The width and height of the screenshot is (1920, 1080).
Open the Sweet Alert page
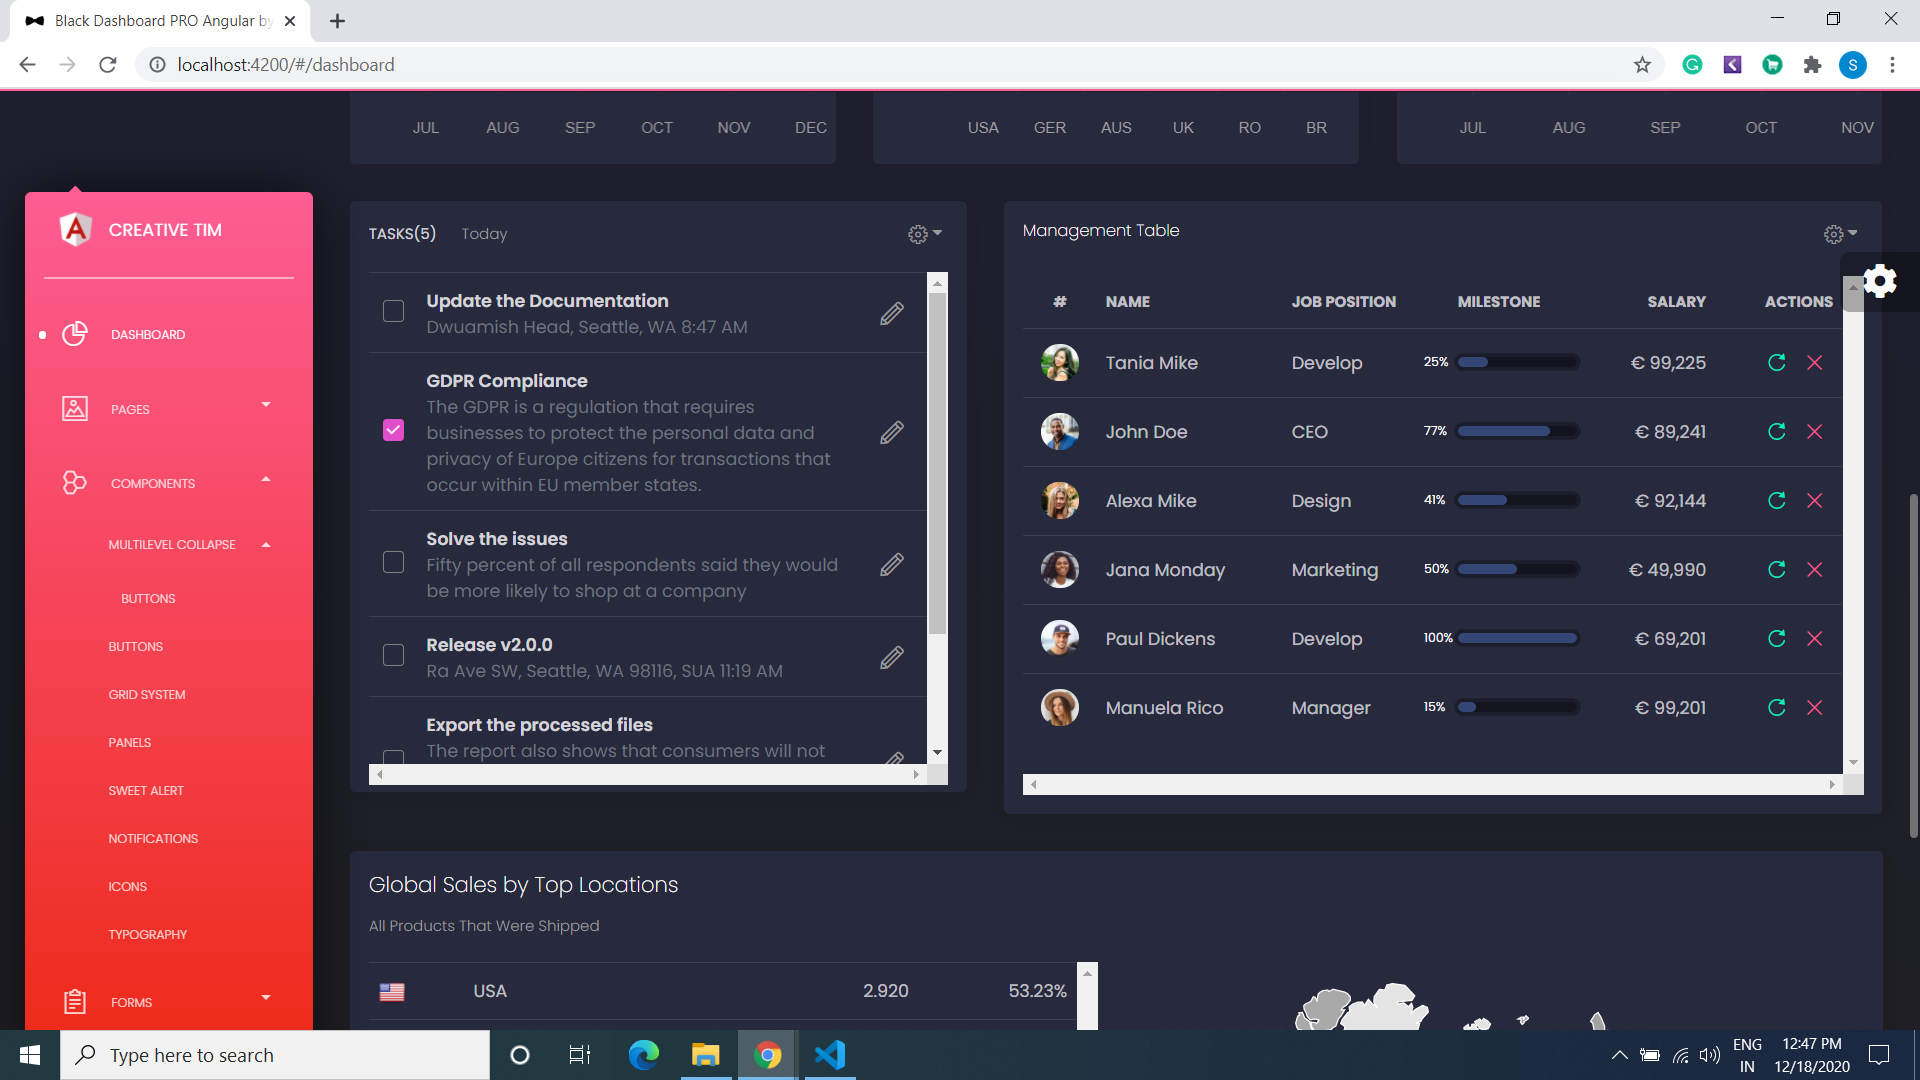146,790
